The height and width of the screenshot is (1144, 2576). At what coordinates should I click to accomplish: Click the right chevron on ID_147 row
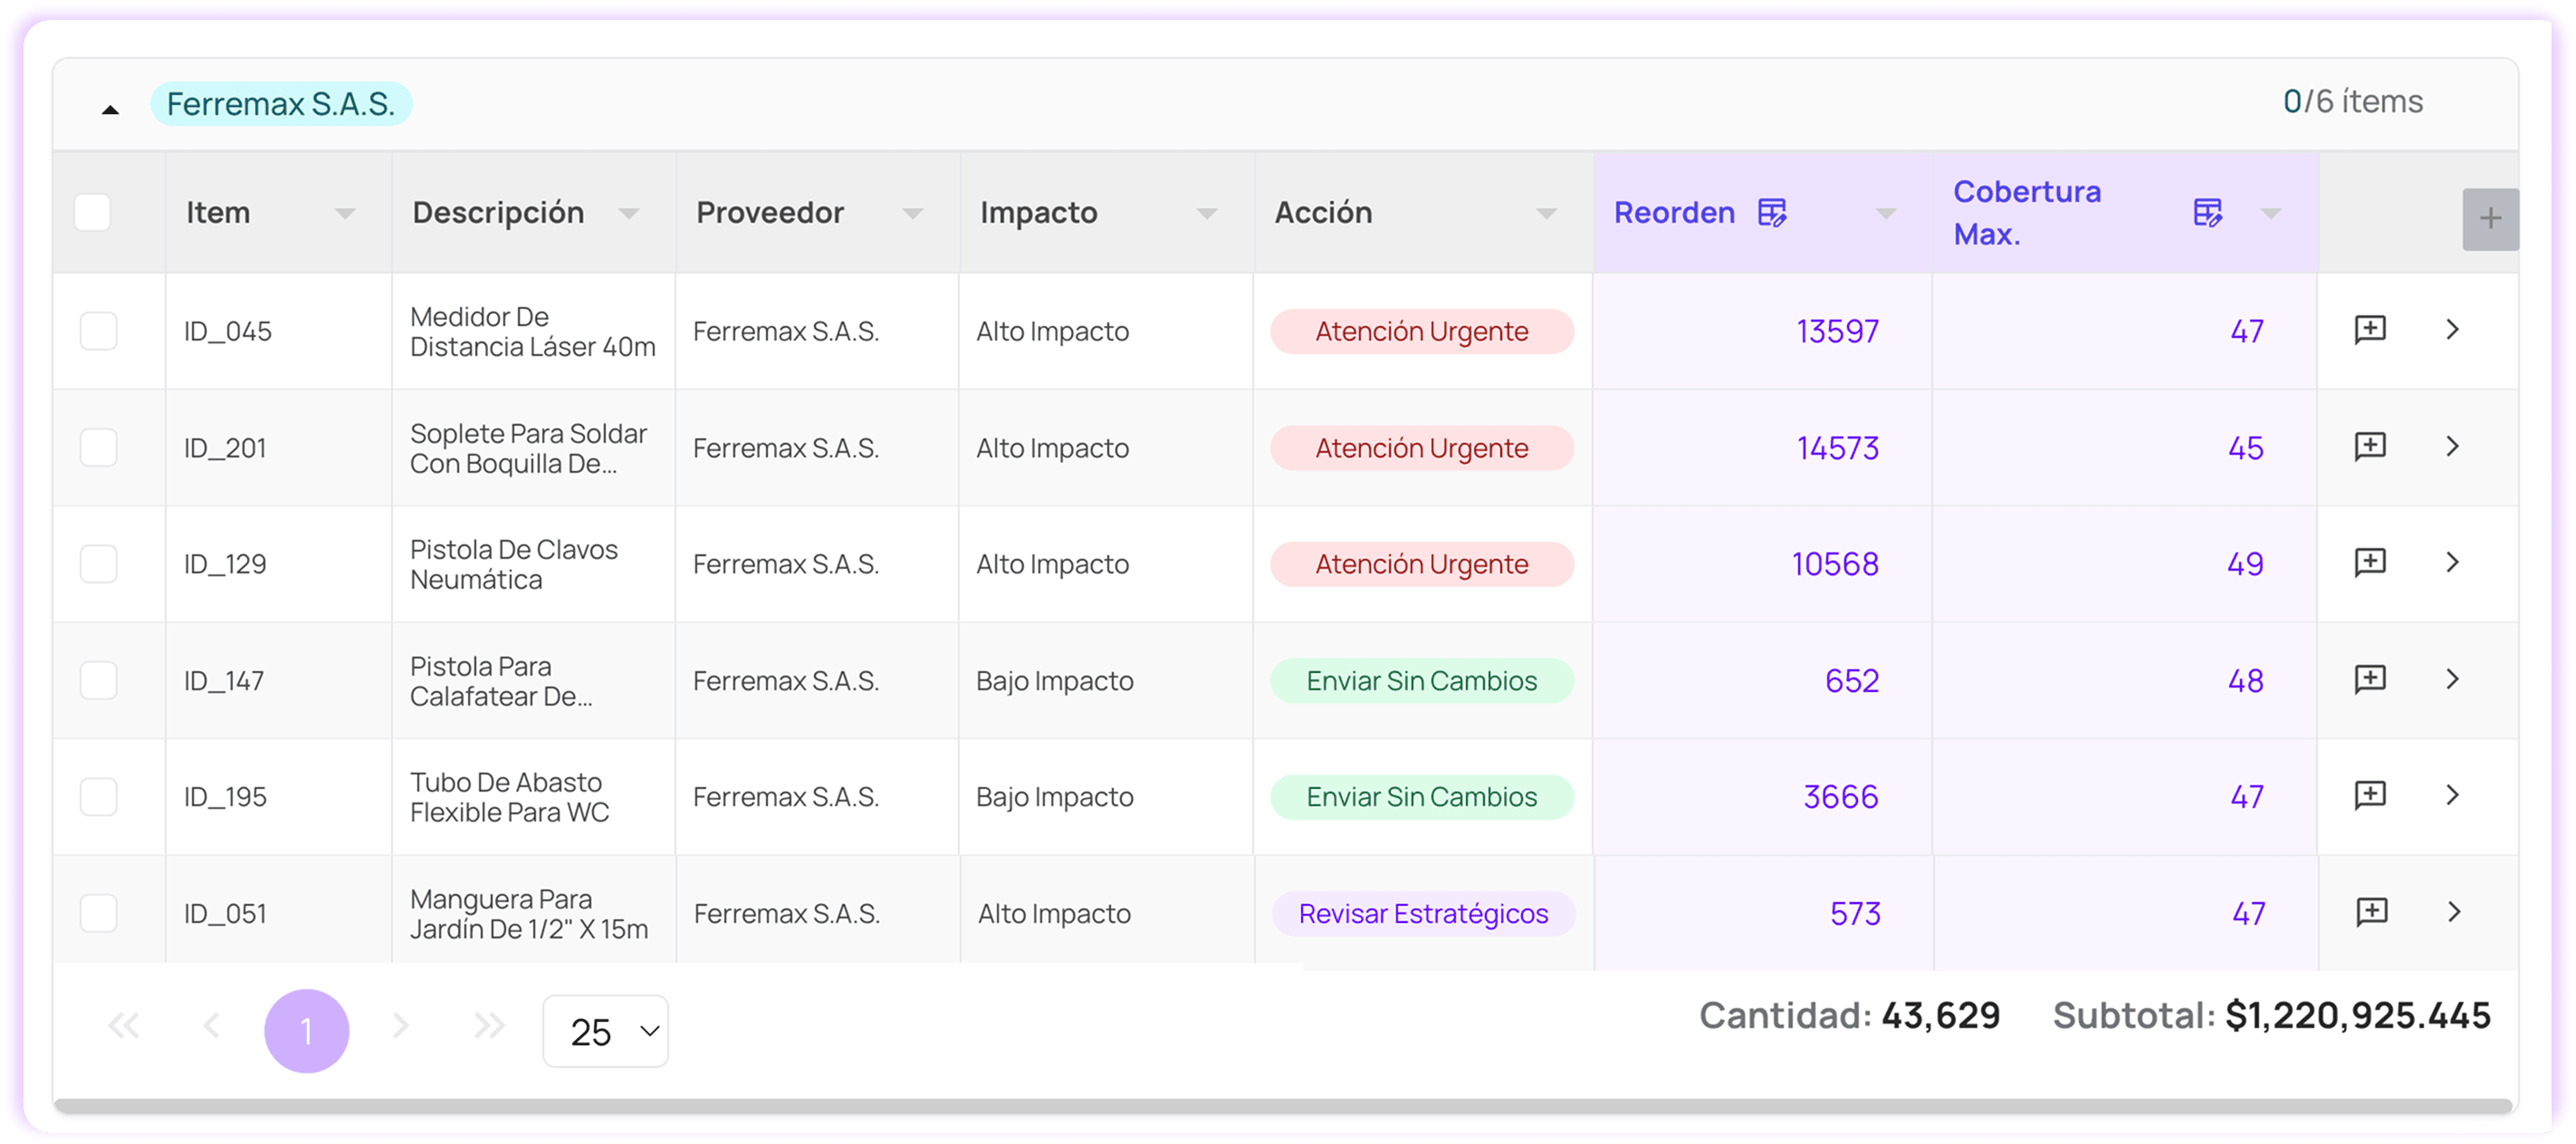(x=2452, y=680)
